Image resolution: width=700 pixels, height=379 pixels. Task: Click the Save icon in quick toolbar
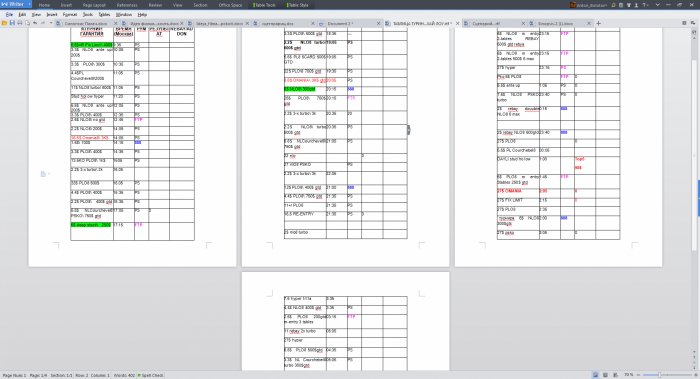tap(12, 23)
